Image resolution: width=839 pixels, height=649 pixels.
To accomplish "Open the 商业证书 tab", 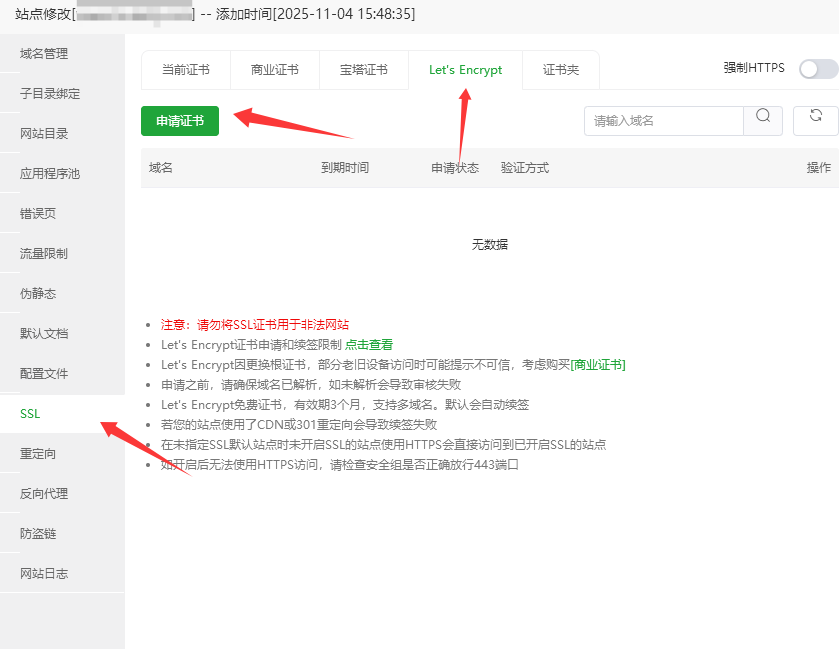I will pos(274,70).
